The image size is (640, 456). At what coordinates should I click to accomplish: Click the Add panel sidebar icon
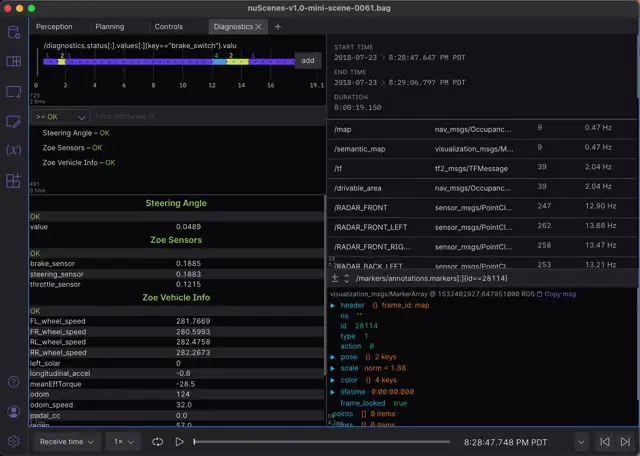[13, 92]
